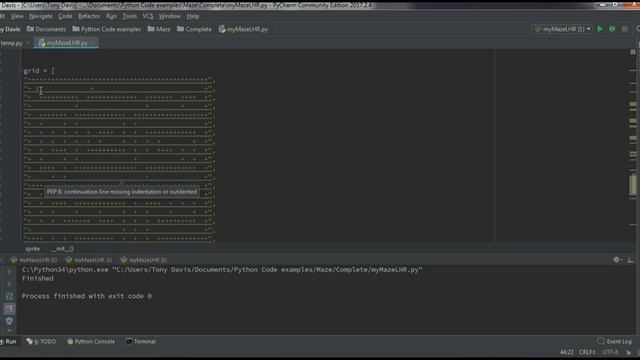Click the inspection indicator at editor top-right

[x=633, y=52]
